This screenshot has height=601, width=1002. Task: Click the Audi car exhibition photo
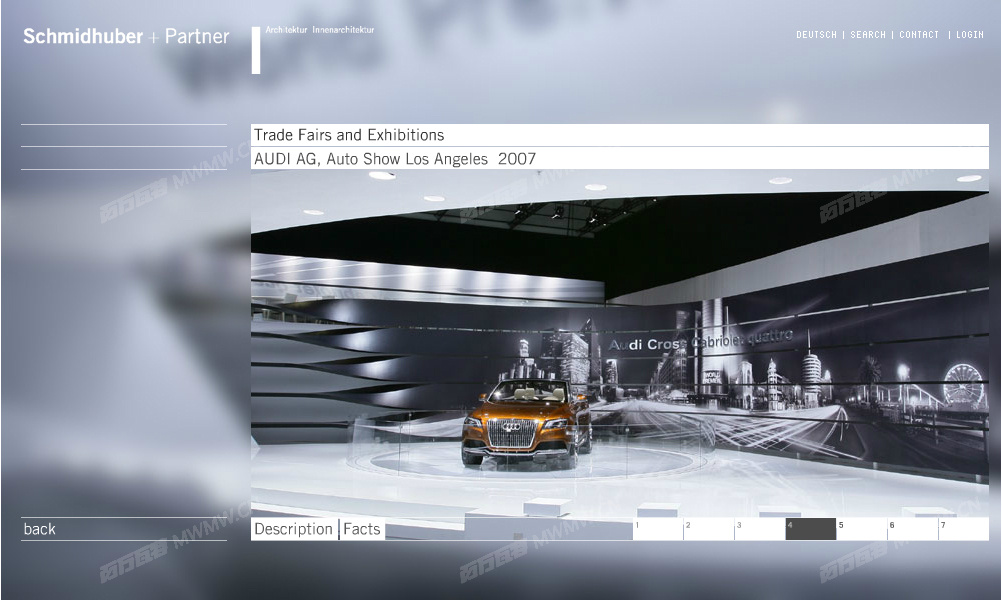click(620, 343)
